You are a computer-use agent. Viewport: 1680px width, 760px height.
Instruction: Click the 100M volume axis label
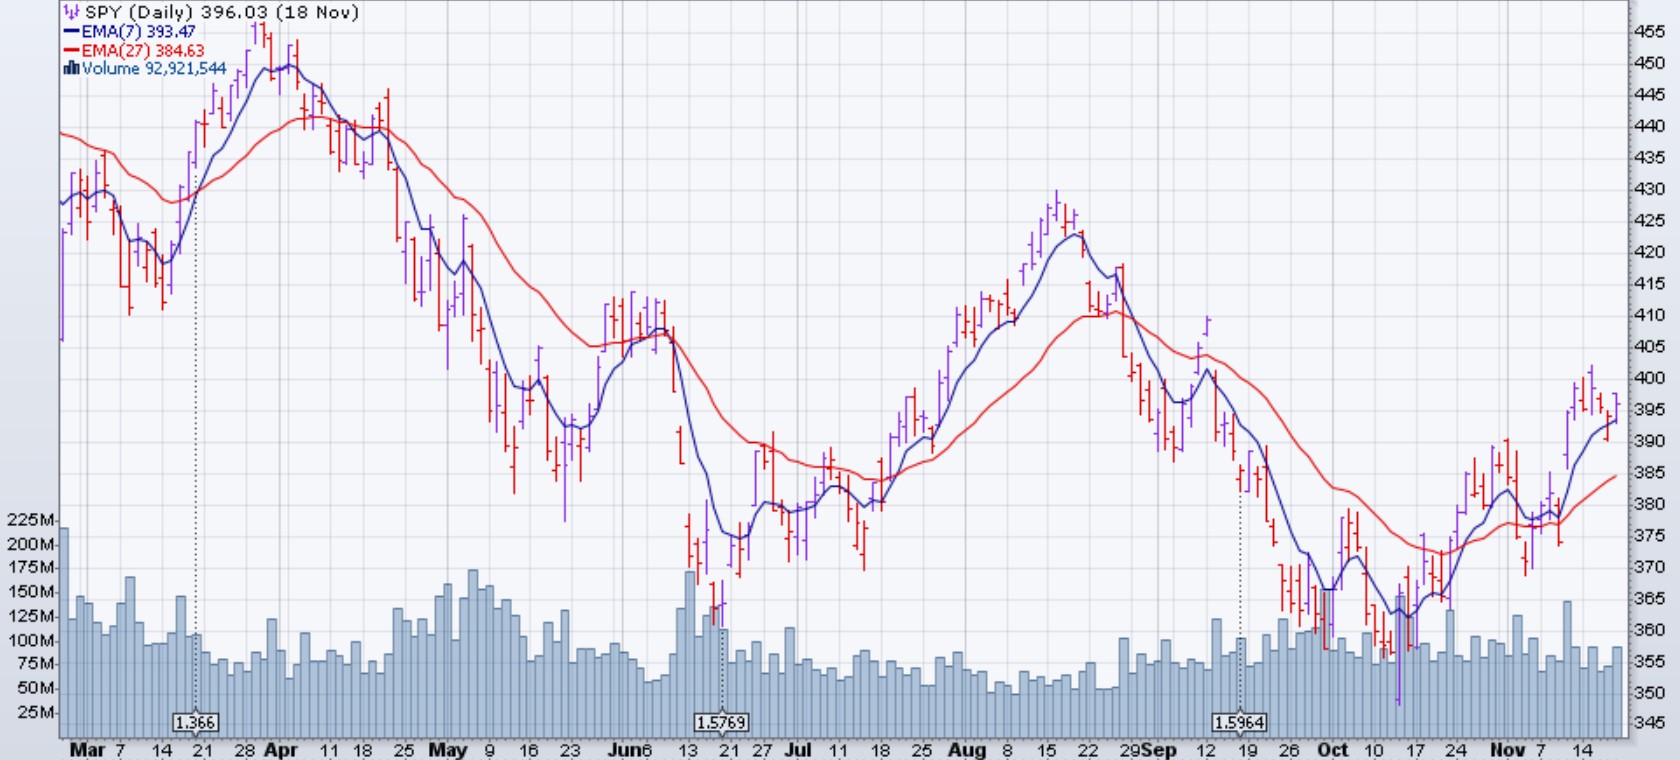click(30, 640)
